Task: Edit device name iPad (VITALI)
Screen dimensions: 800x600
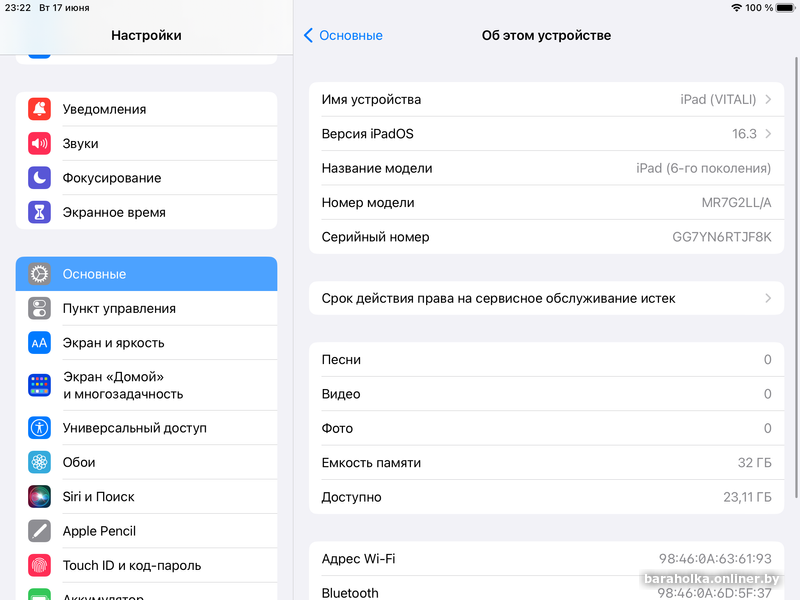Action: click(x=718, y=99)
